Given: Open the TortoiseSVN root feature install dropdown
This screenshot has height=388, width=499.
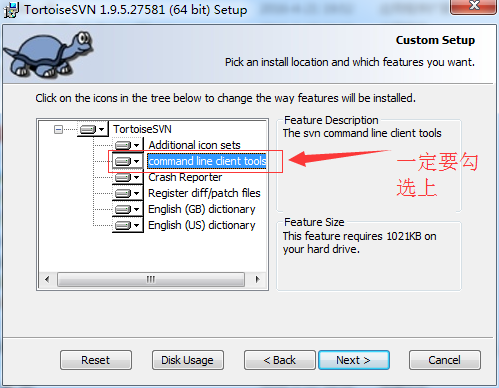Looking at the screenshot, I should point(93,129).
